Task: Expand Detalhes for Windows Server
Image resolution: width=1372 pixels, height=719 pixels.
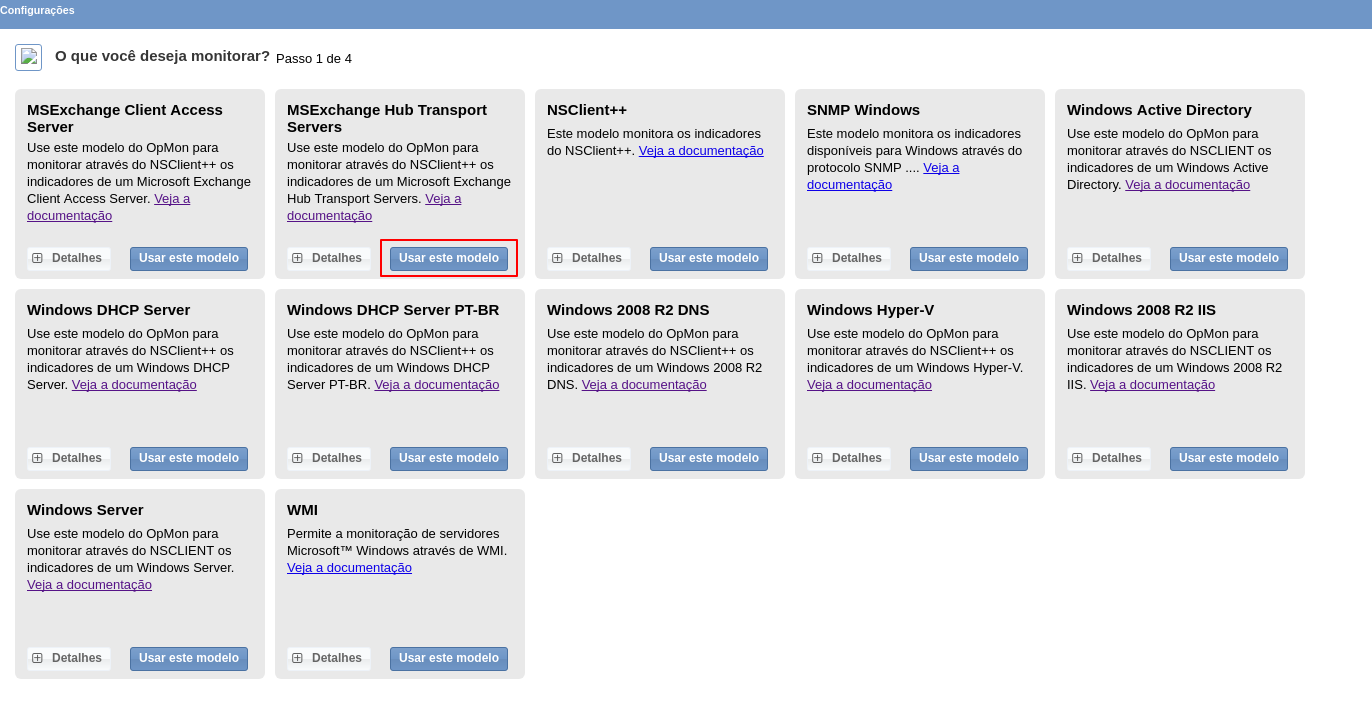Action: (69, 659)
